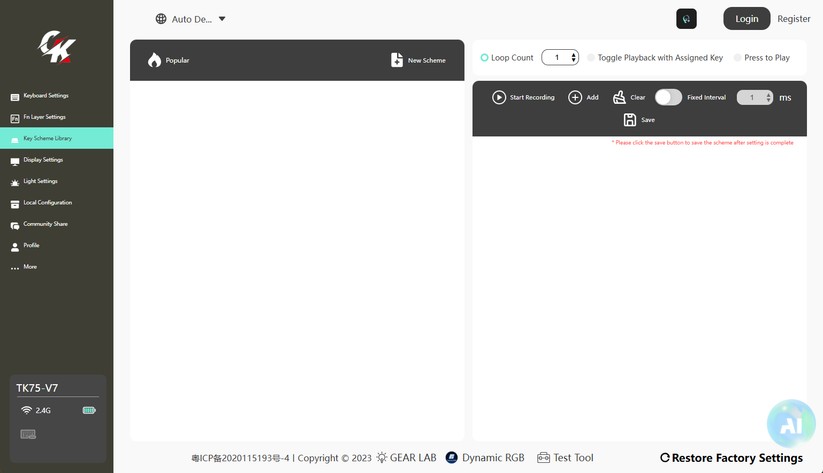Open the floating AI assistant bubble

[791, 424]
